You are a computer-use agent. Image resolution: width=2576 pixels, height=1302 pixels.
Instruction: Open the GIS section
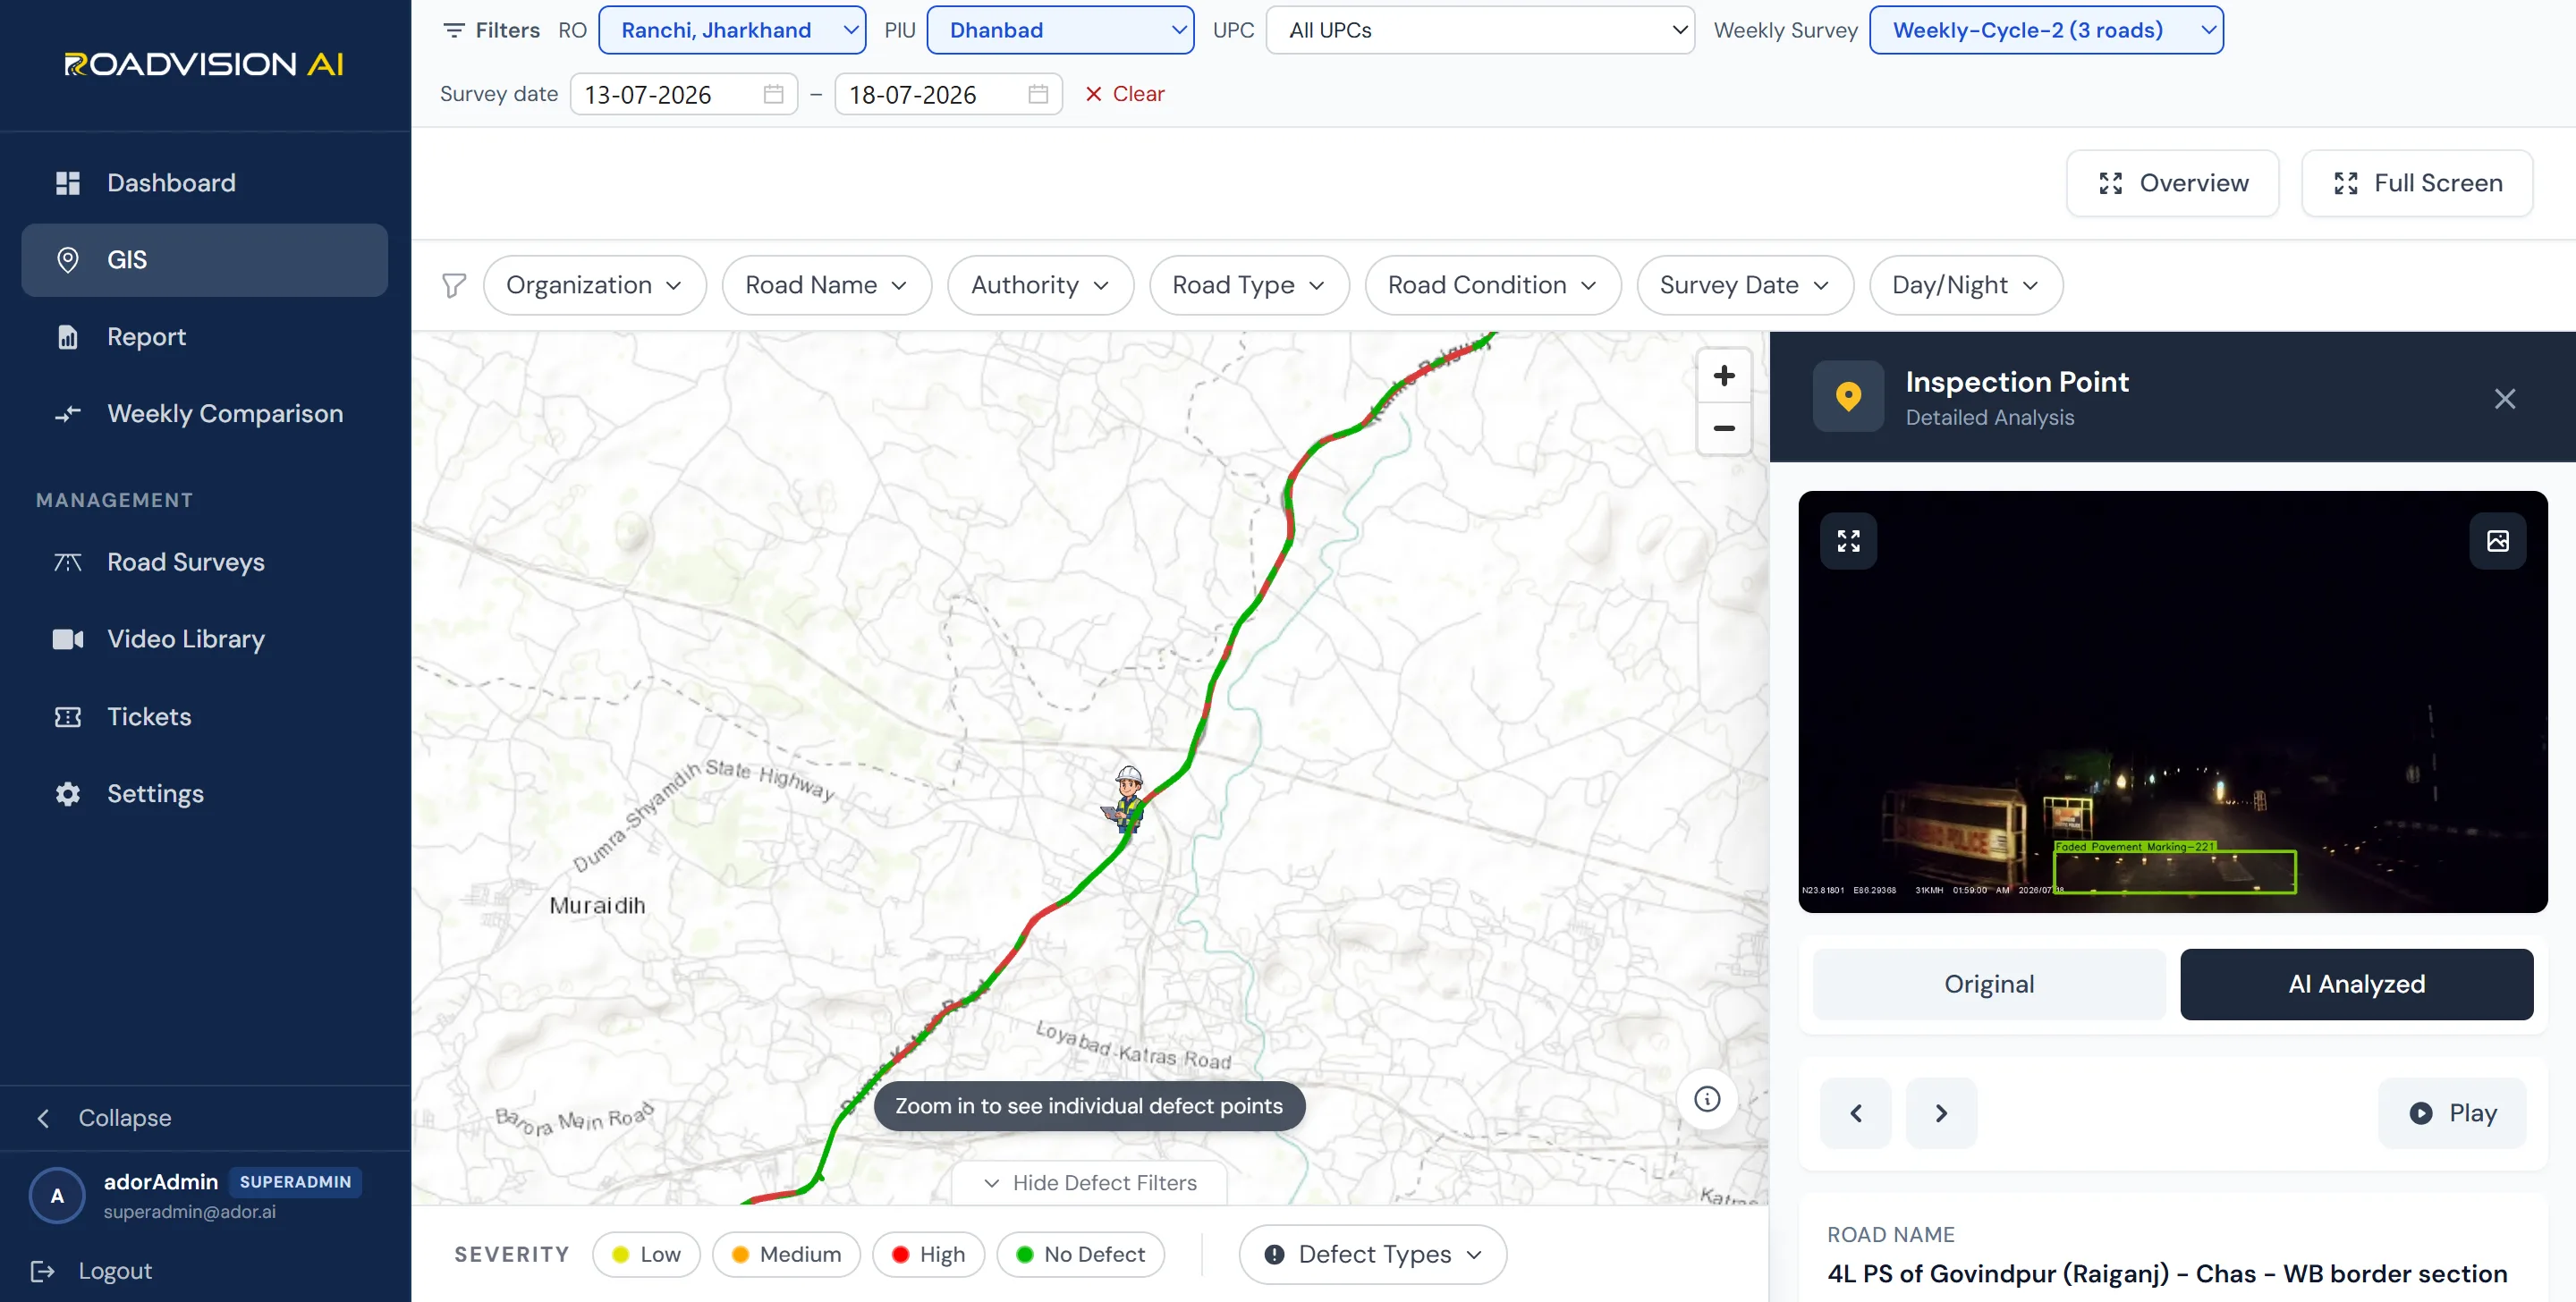204,260
